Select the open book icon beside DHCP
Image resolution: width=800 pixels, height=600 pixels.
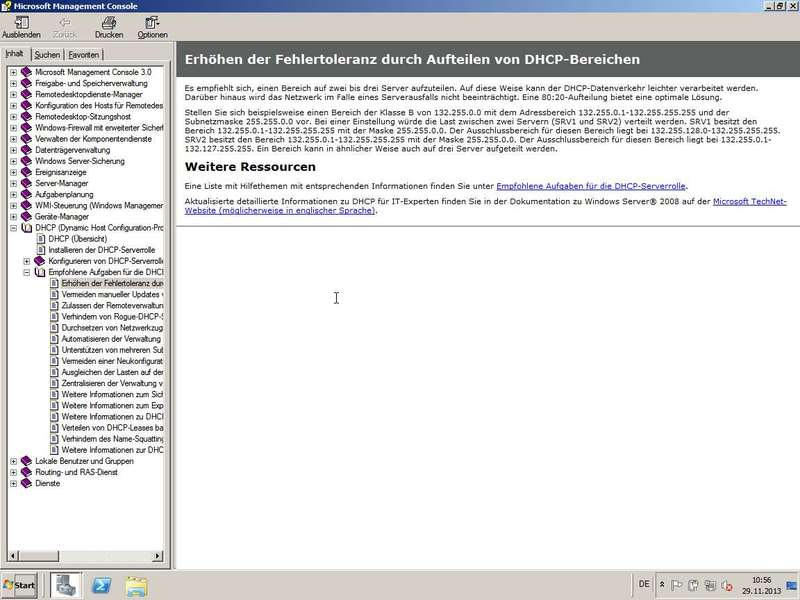27,228
